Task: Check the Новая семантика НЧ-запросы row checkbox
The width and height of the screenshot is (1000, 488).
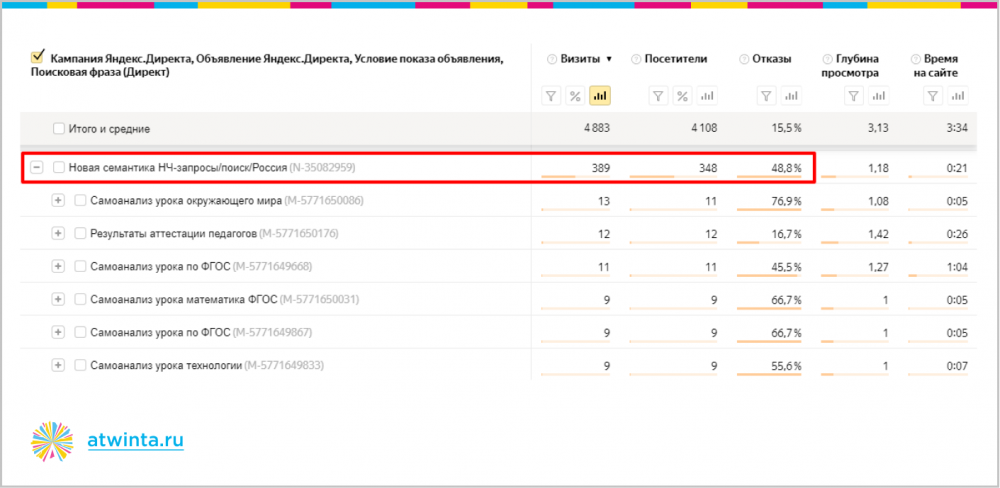Action: tap(59, 167)
